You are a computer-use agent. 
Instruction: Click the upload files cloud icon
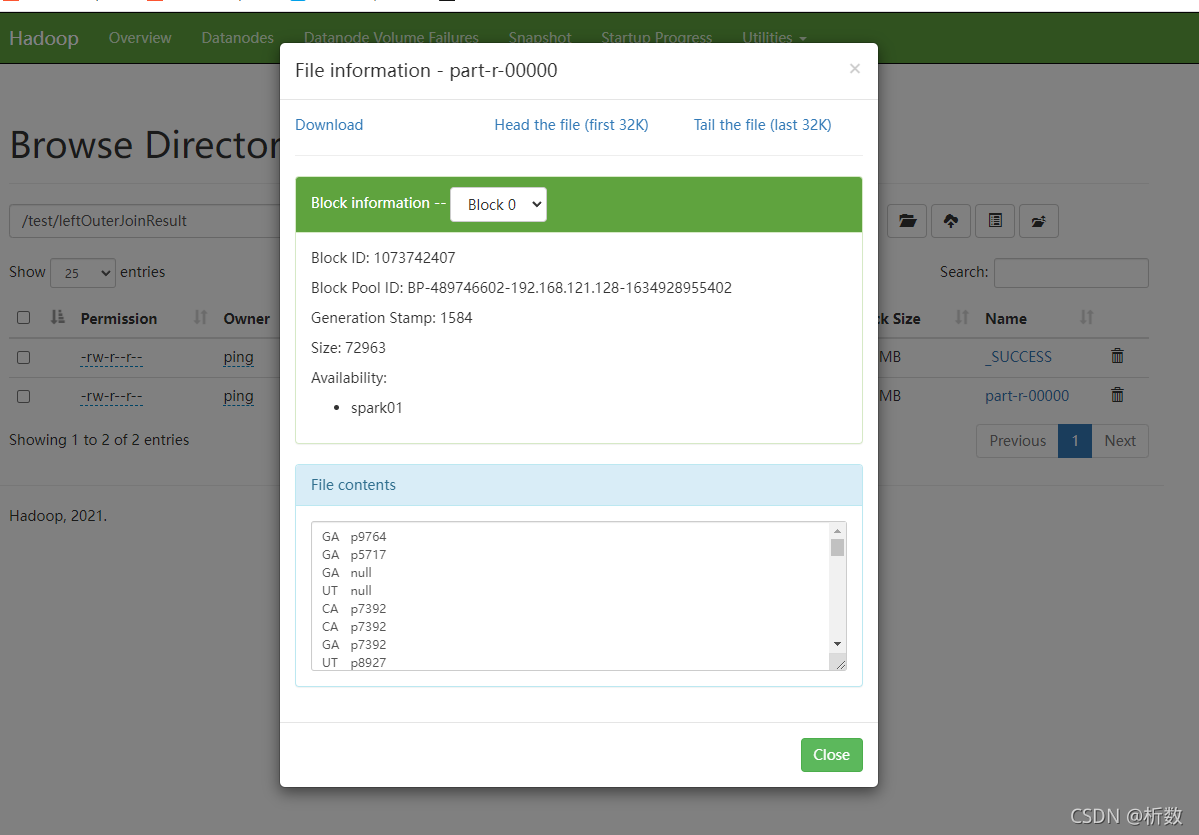click(x=950, y=221)
